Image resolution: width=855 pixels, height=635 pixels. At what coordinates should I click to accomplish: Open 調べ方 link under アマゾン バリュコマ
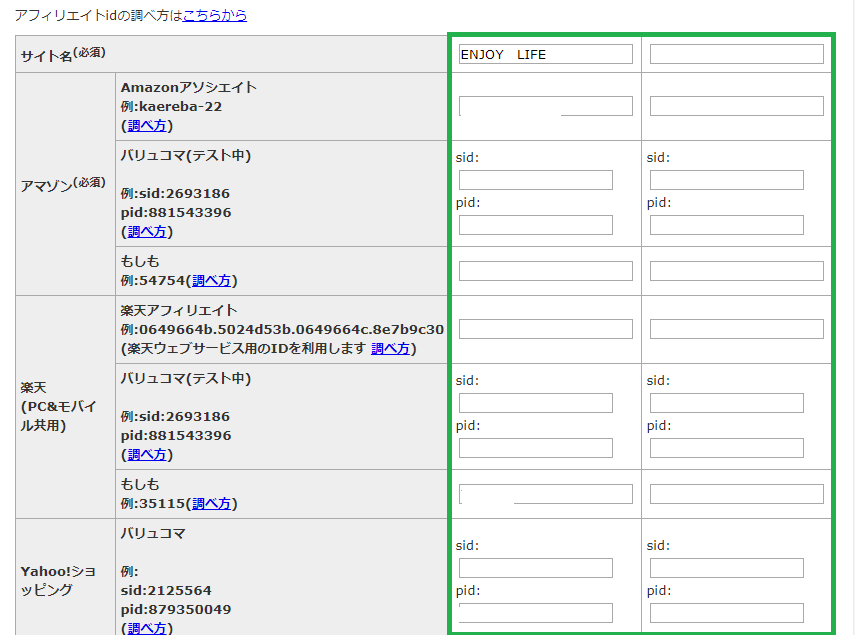147,232
